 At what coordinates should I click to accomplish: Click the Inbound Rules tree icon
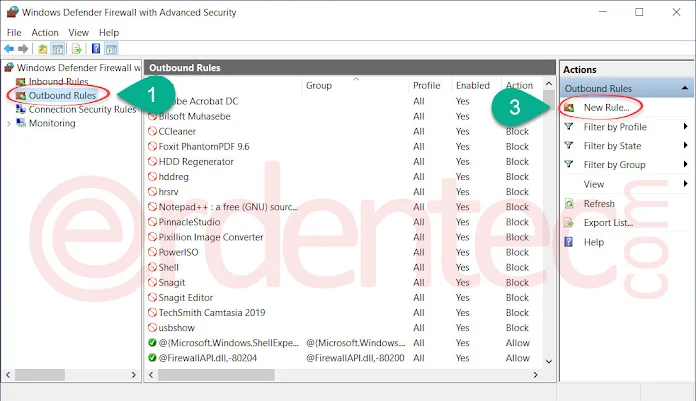tap(20, 82)
